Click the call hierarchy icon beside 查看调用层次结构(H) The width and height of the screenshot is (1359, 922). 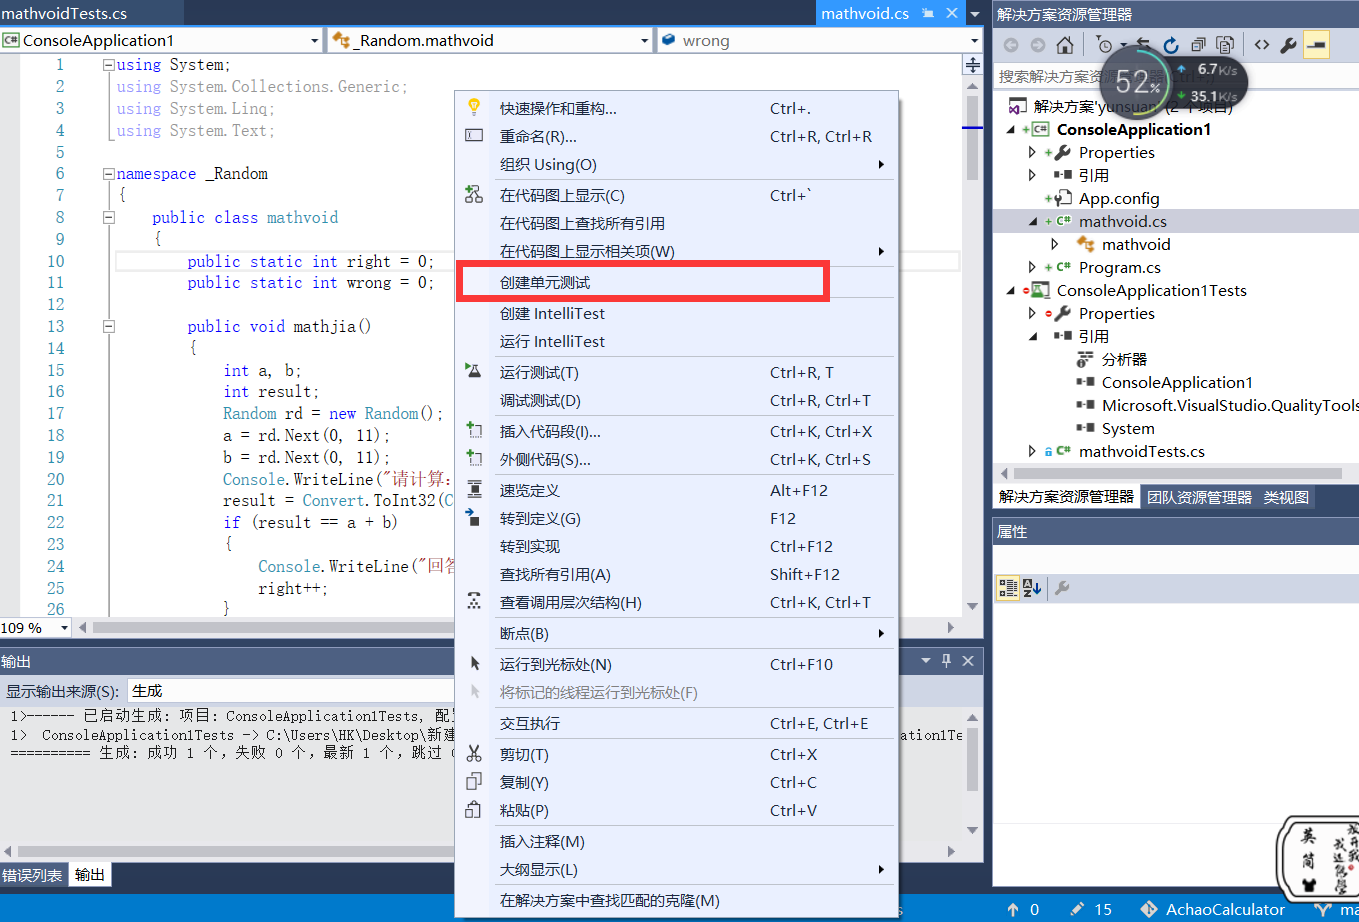click(475, 602)
